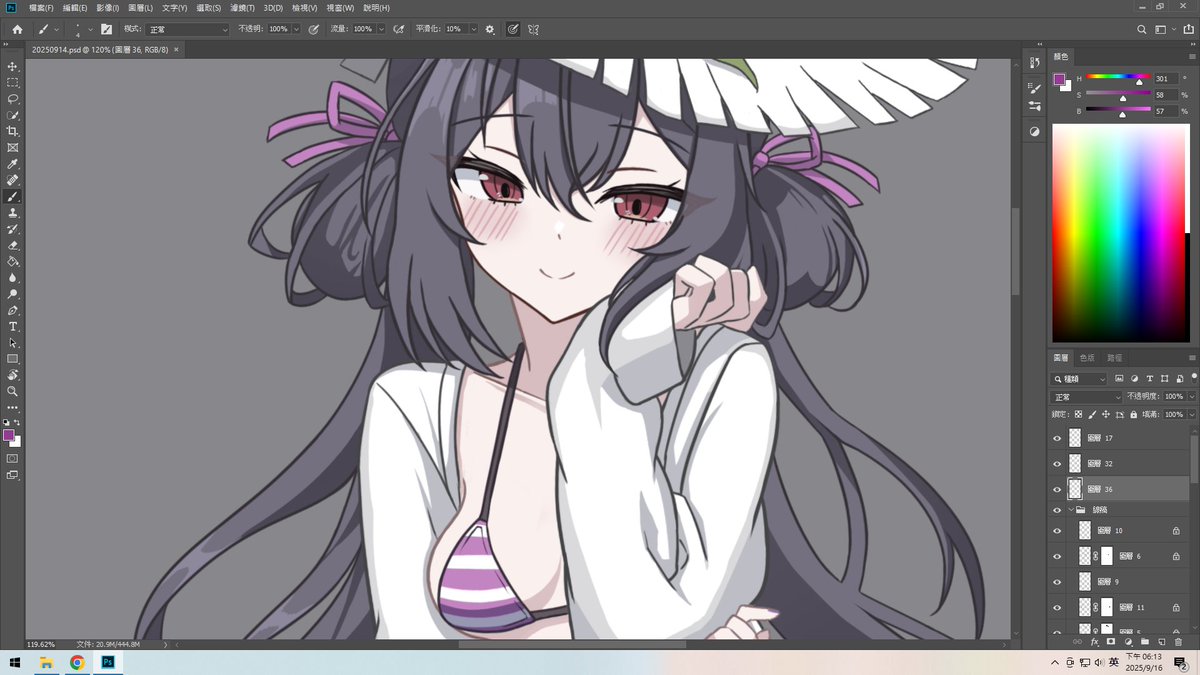Add layer style fx icon
1200x675 pixels.
[x=1094, y=641]
